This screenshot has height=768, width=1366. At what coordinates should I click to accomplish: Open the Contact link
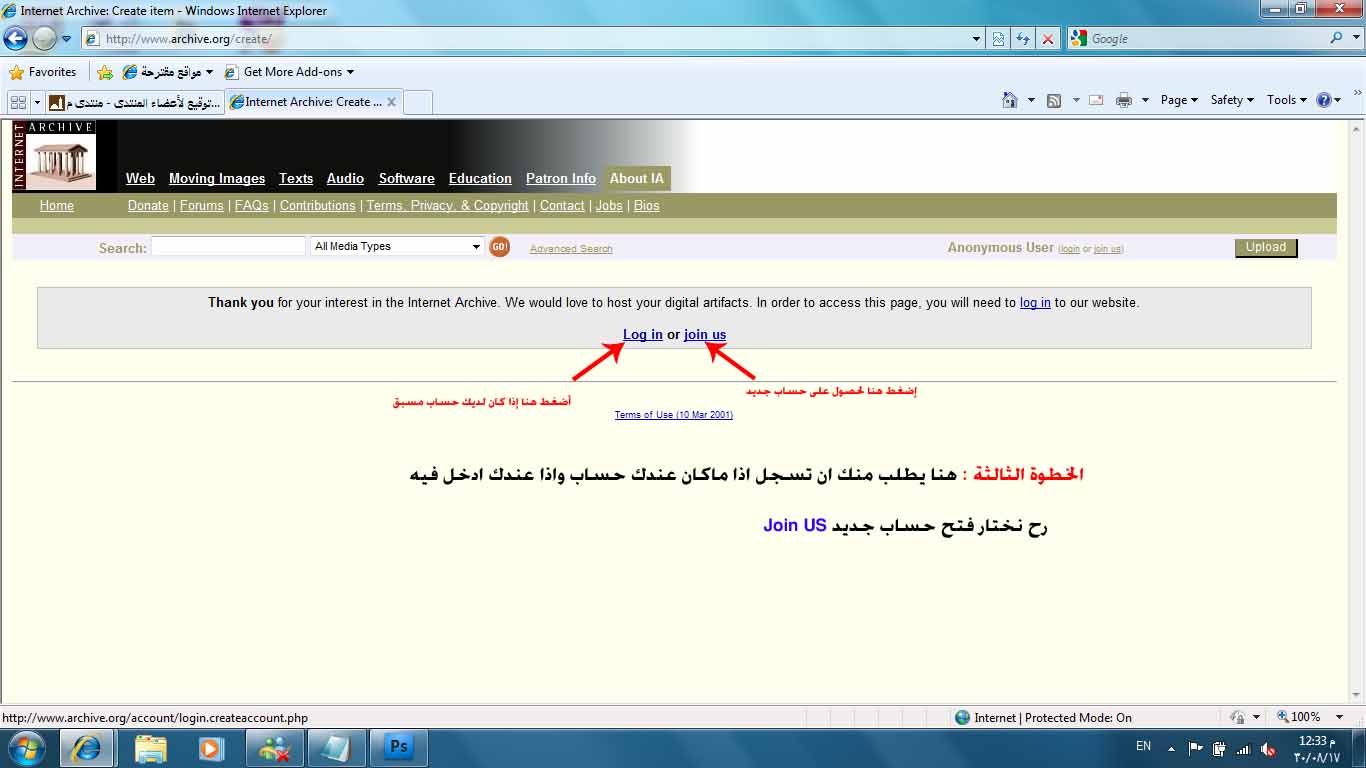click(x=562, y=205)
